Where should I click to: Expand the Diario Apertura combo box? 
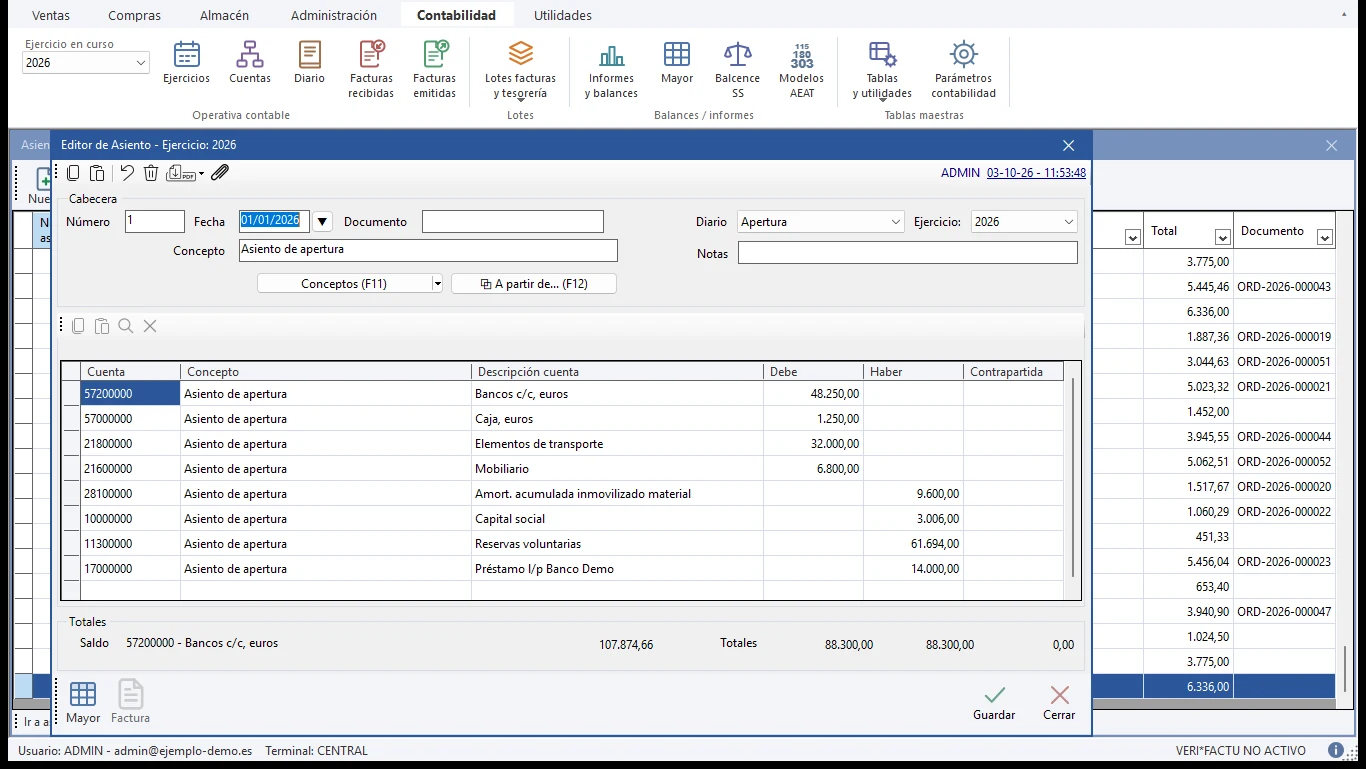coord(896,222)
